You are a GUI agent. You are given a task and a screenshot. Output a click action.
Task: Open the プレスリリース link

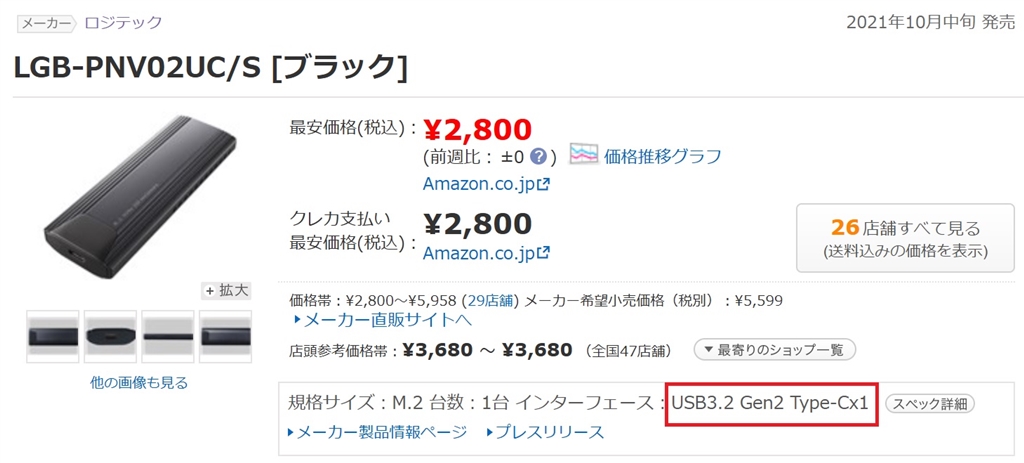(x=546, y=432)
